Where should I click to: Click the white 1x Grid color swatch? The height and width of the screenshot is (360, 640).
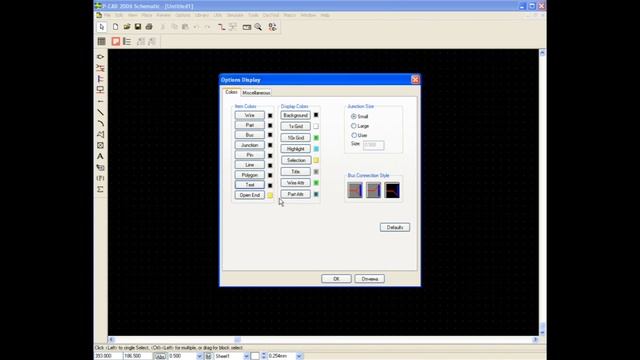(316, 127)
